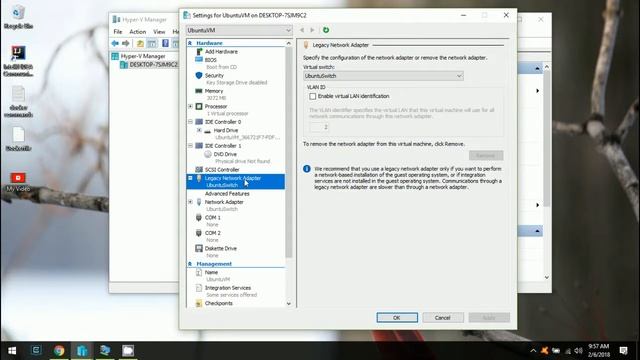Viewport: 640px width, 360px height.
Task: Click Hyper-V Manager taskbar icon
Action: 82,351
